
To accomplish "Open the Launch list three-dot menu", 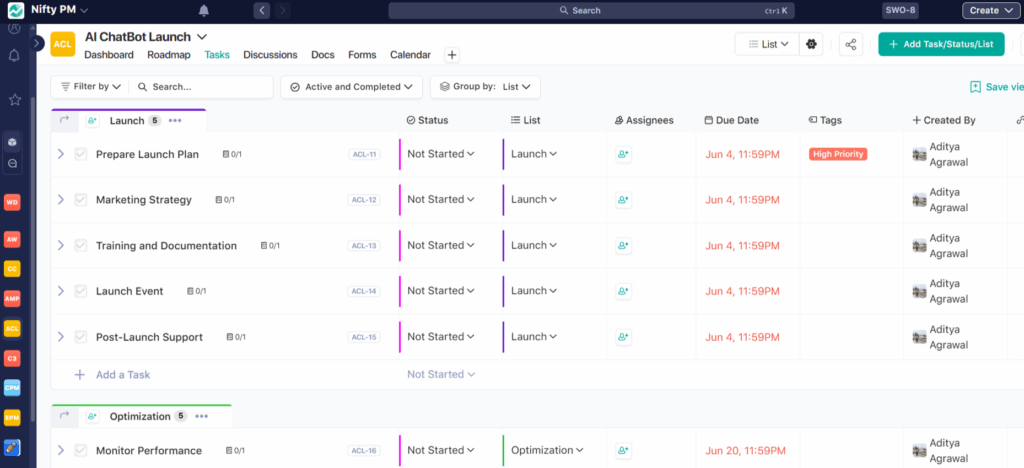I will 175,121.
